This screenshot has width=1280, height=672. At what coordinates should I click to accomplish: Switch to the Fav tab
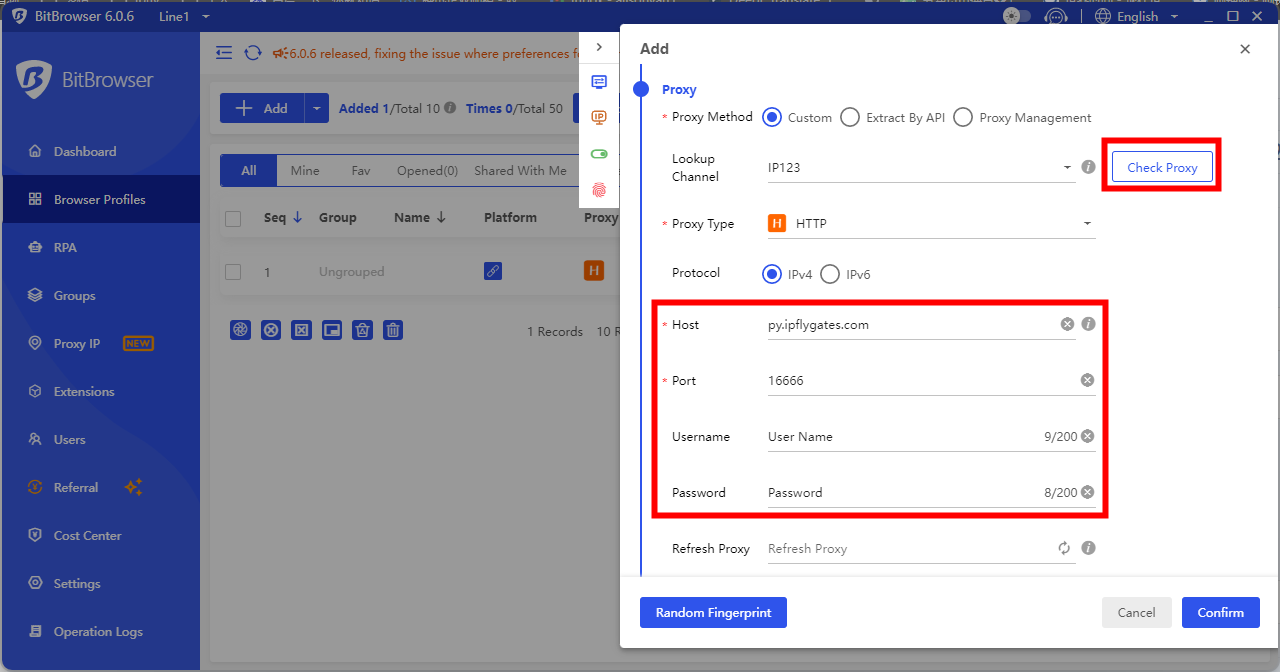click(x=361, y=171)
